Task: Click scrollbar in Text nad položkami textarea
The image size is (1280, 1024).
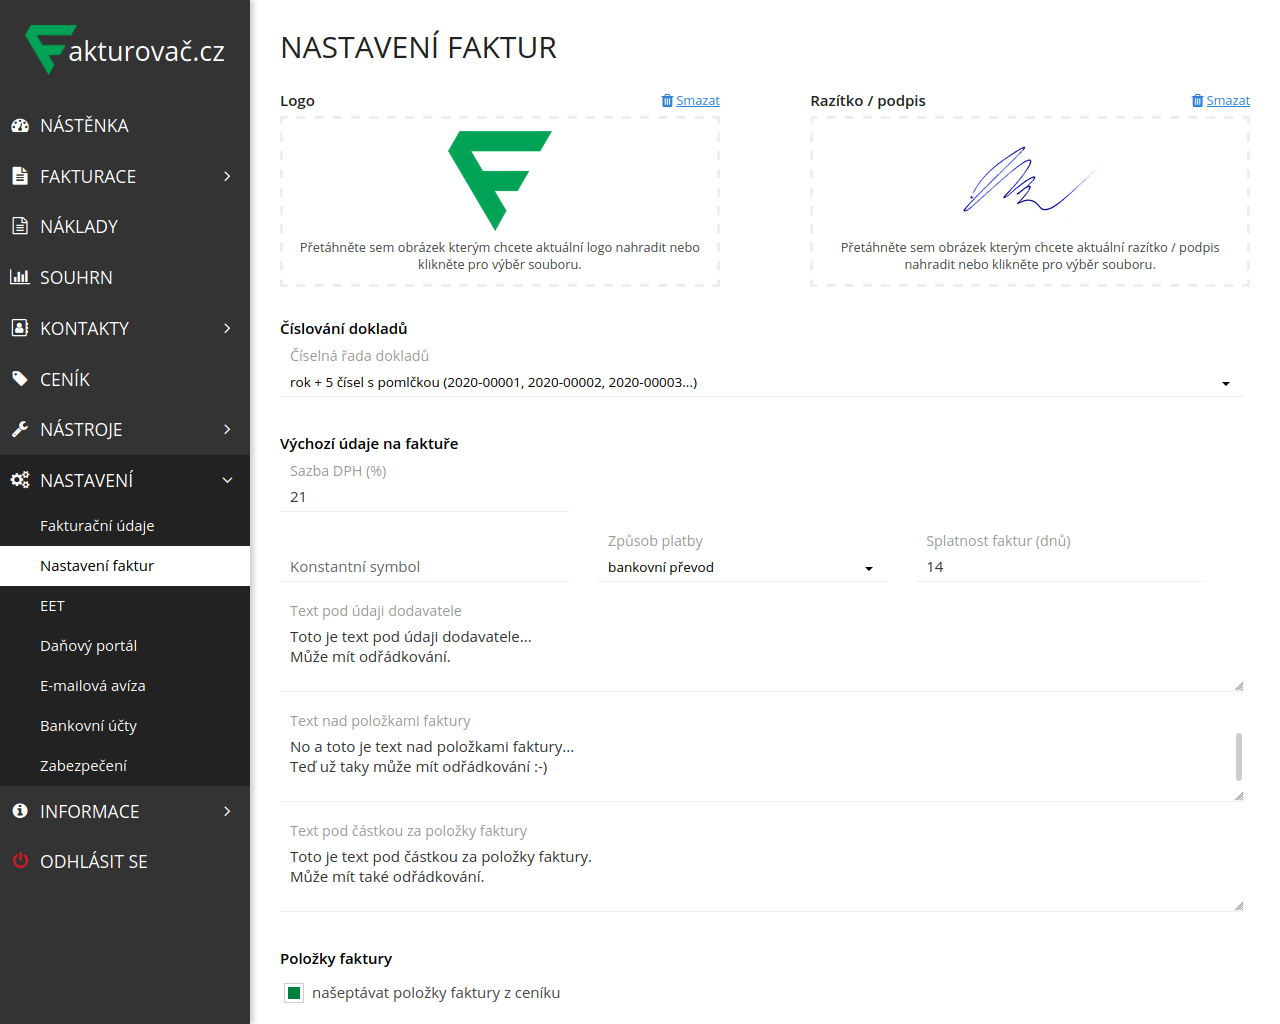Action: click(1239, 756)
